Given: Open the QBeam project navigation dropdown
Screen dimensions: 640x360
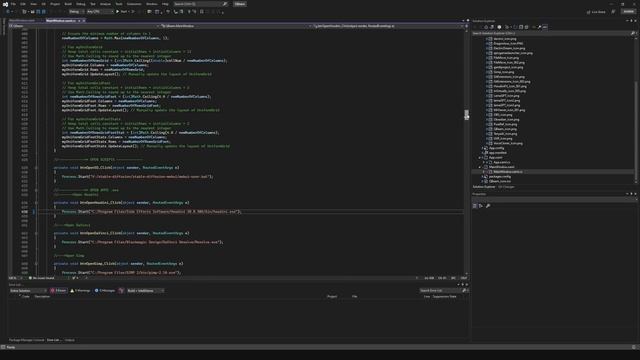Looking at the screenshot, I should 84,26.
